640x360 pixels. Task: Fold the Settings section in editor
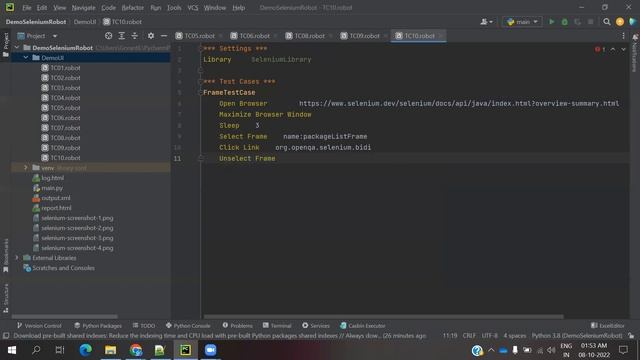click(200, 49)
